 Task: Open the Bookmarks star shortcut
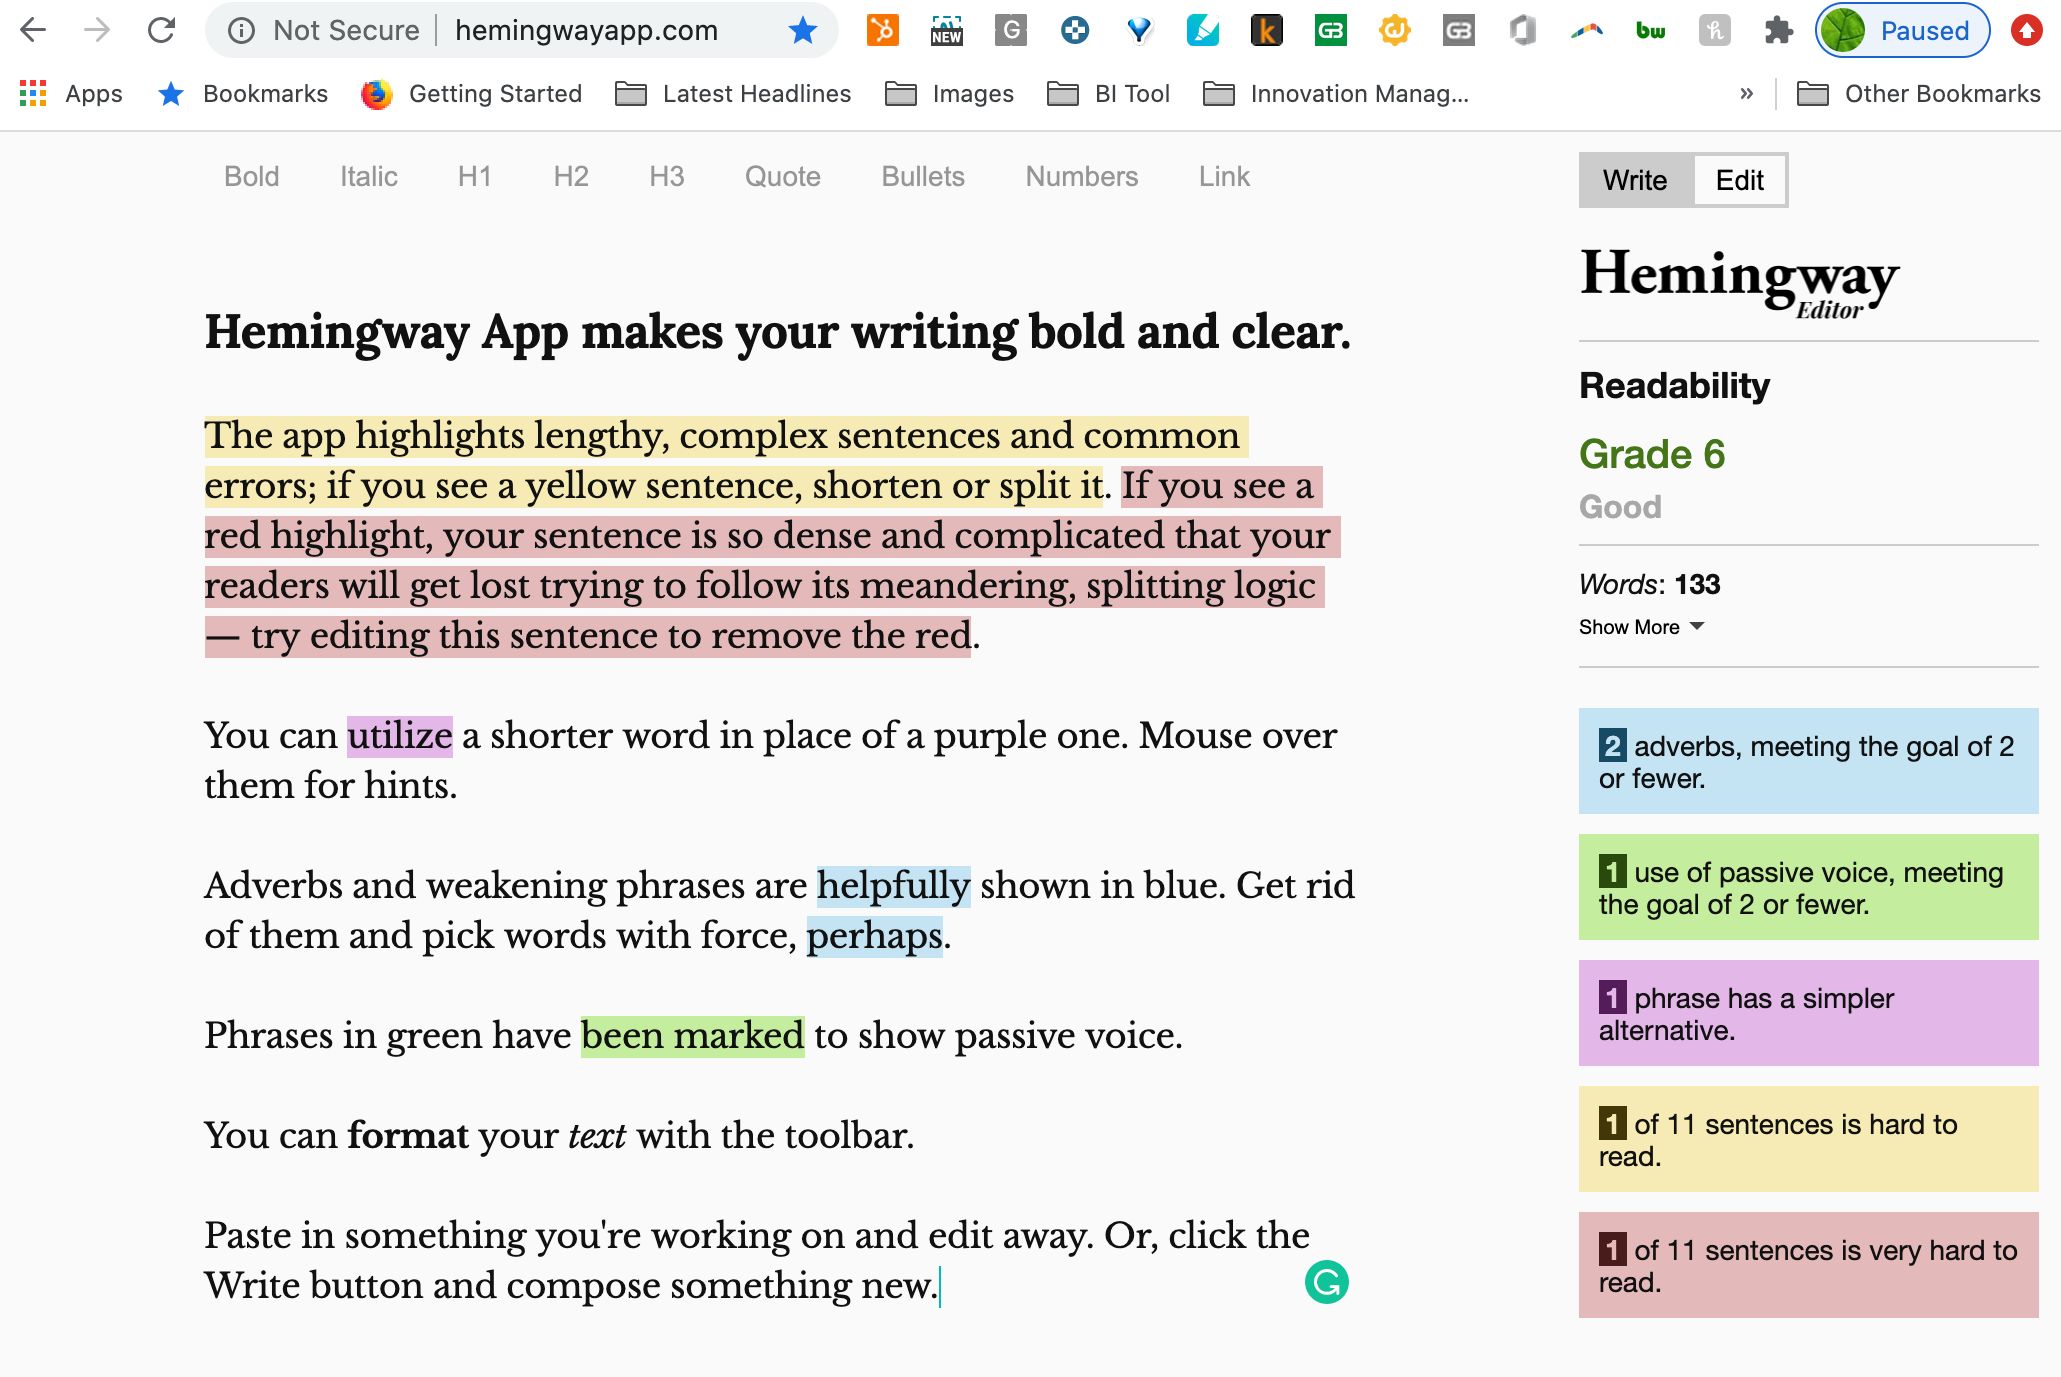pyautogui.click(x=243, y=94)
